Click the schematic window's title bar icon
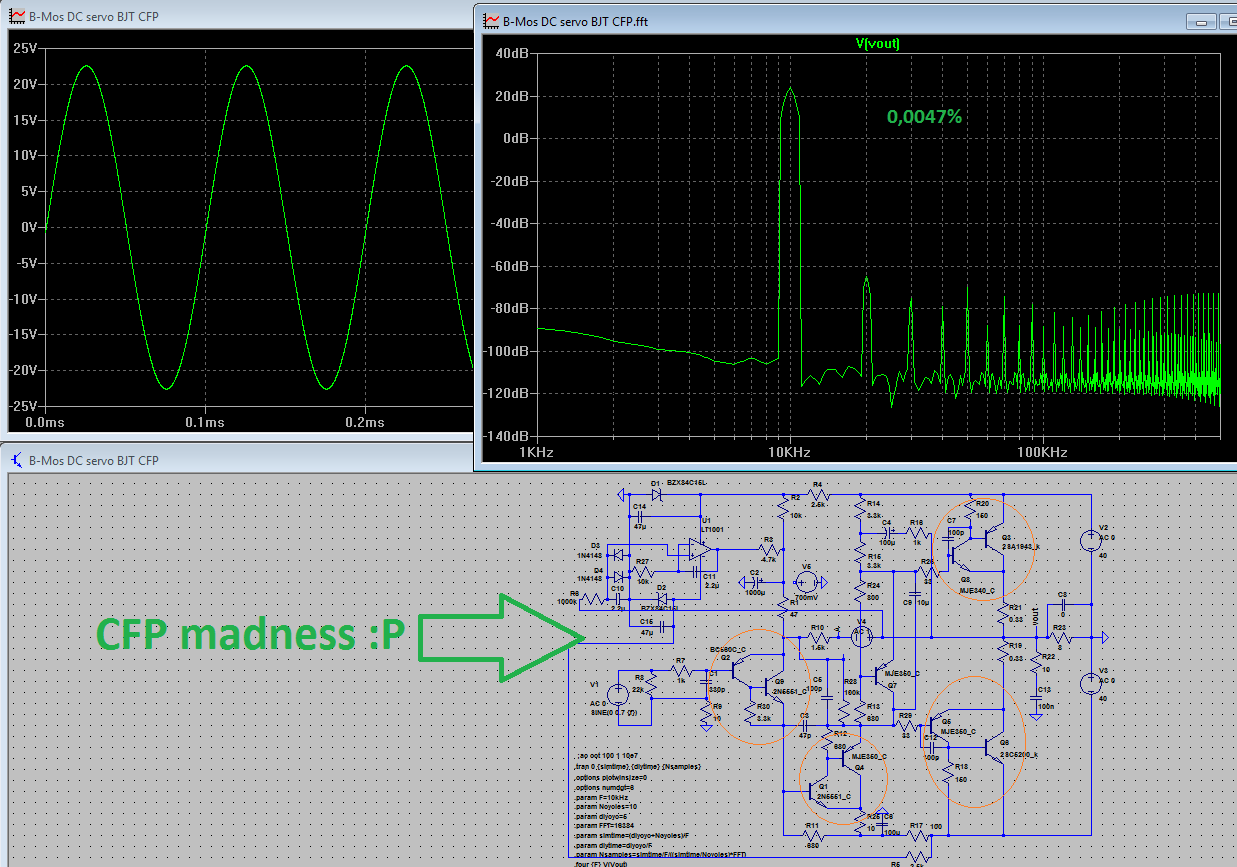 (x=17, y=461)
